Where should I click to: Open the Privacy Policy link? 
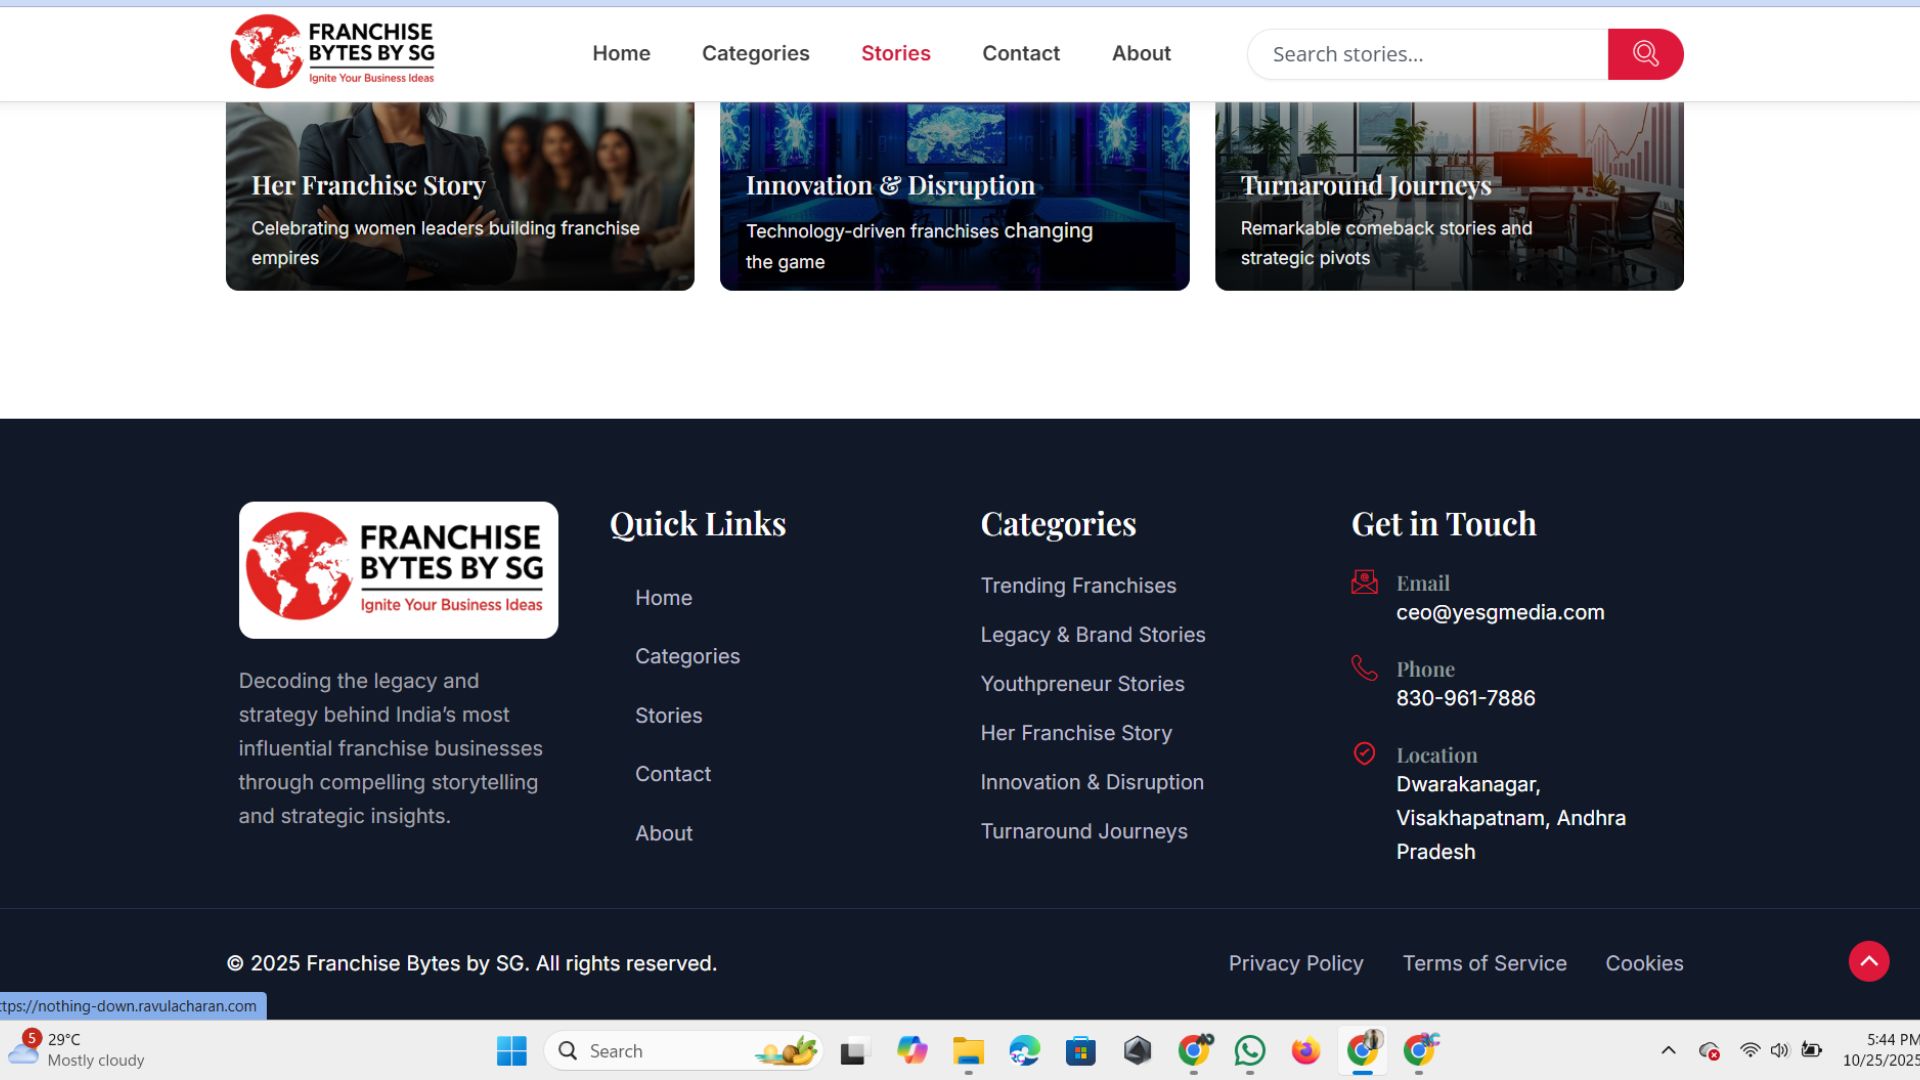tap(1295, 963)
